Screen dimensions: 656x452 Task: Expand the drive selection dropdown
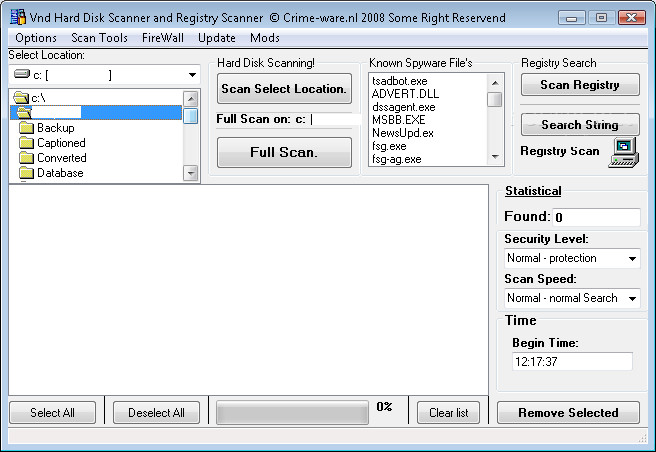point(192,75)
